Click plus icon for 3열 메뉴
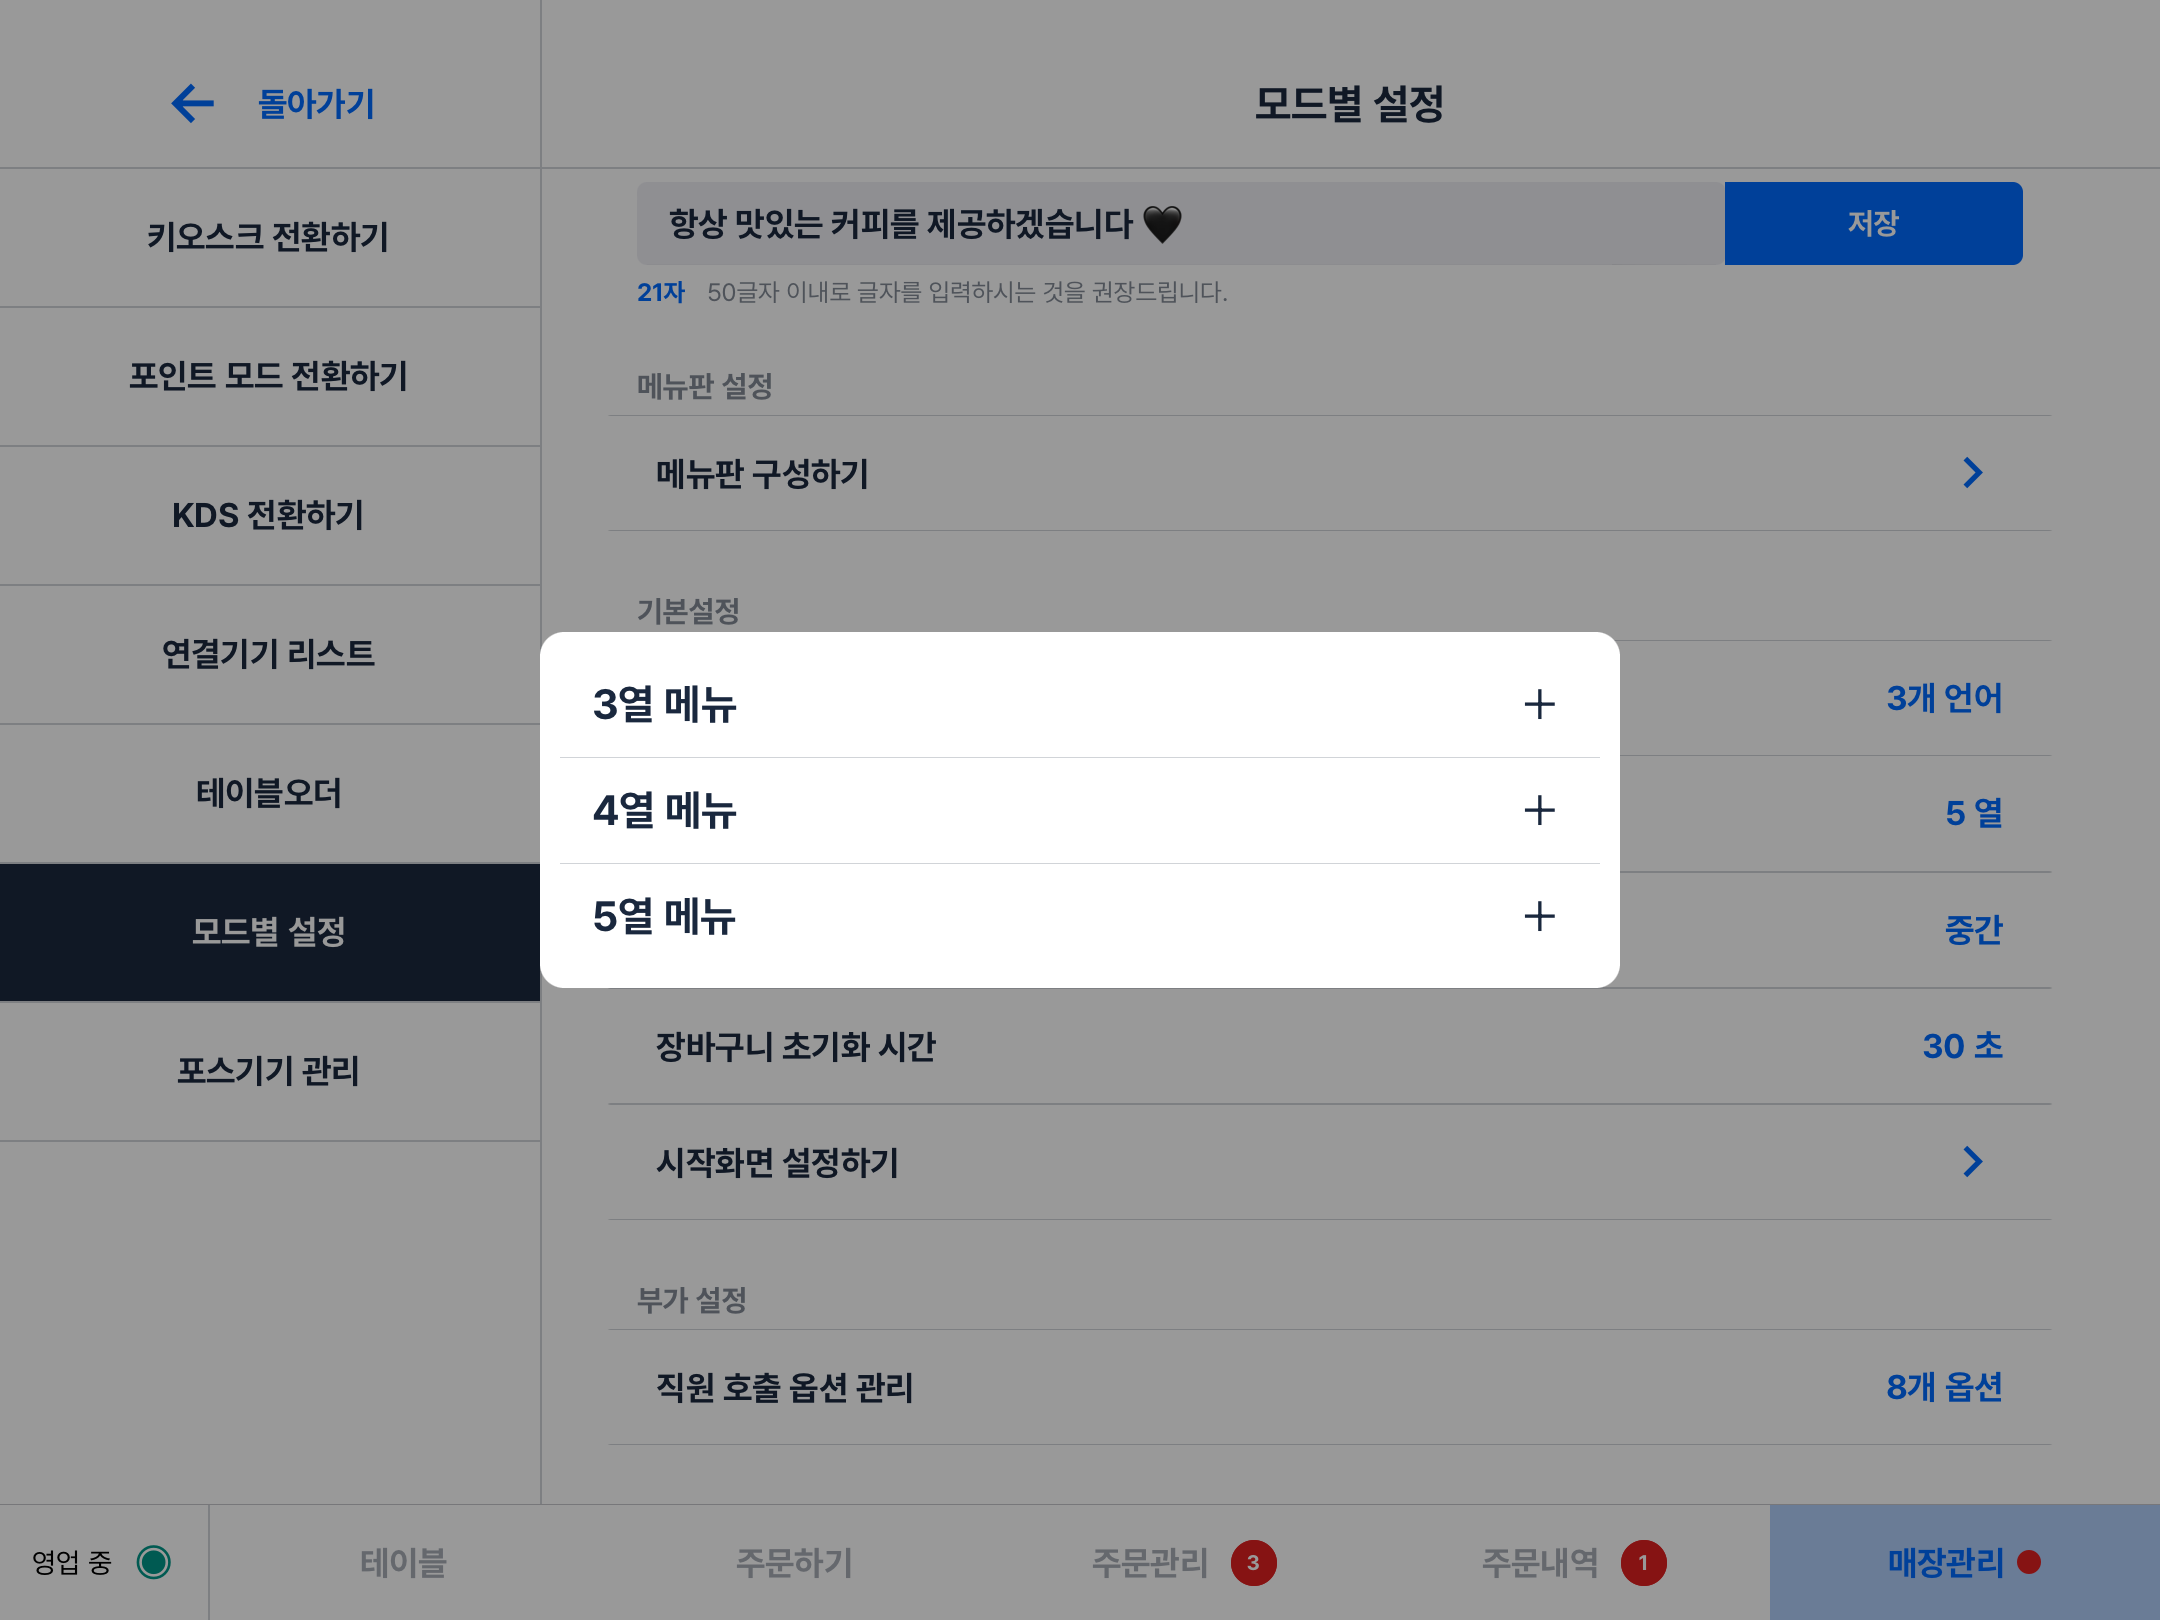 pyautogui.click(x=1539, y=704)
